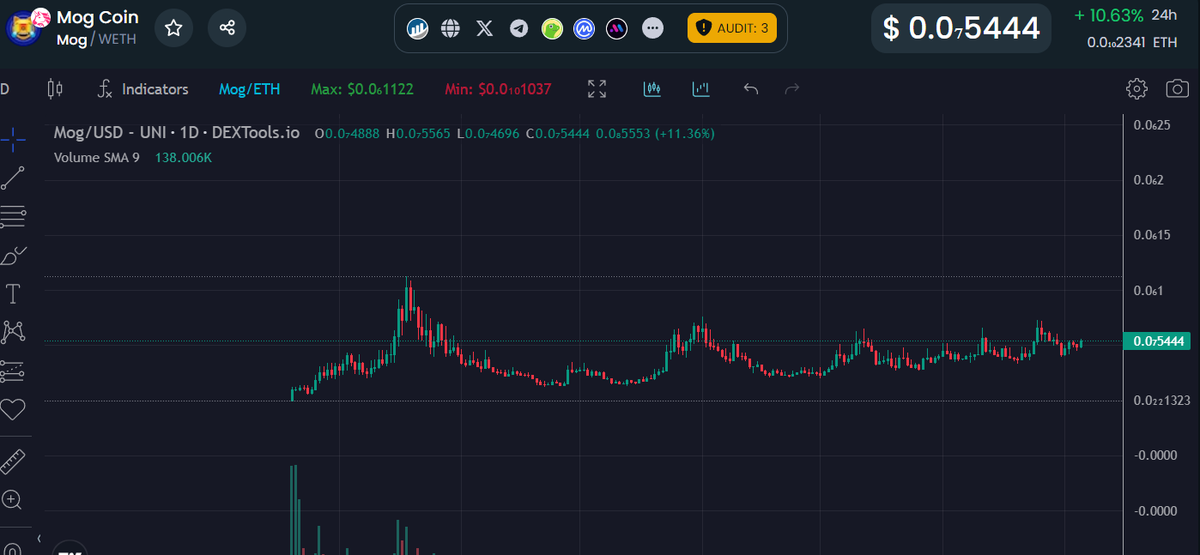Select the text annotation tool
This screenshot has height=555, width=1200.
13,293
